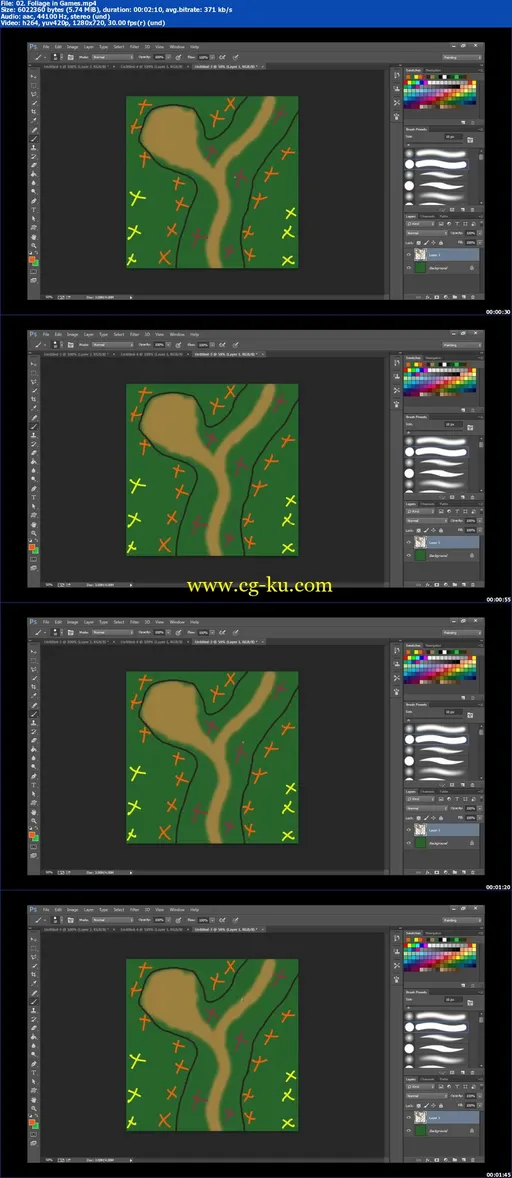The image size is (512, 1178).
Task: Enable airbrush mode in the 00:00:30 options bar
Action: [x=223, y=57]
